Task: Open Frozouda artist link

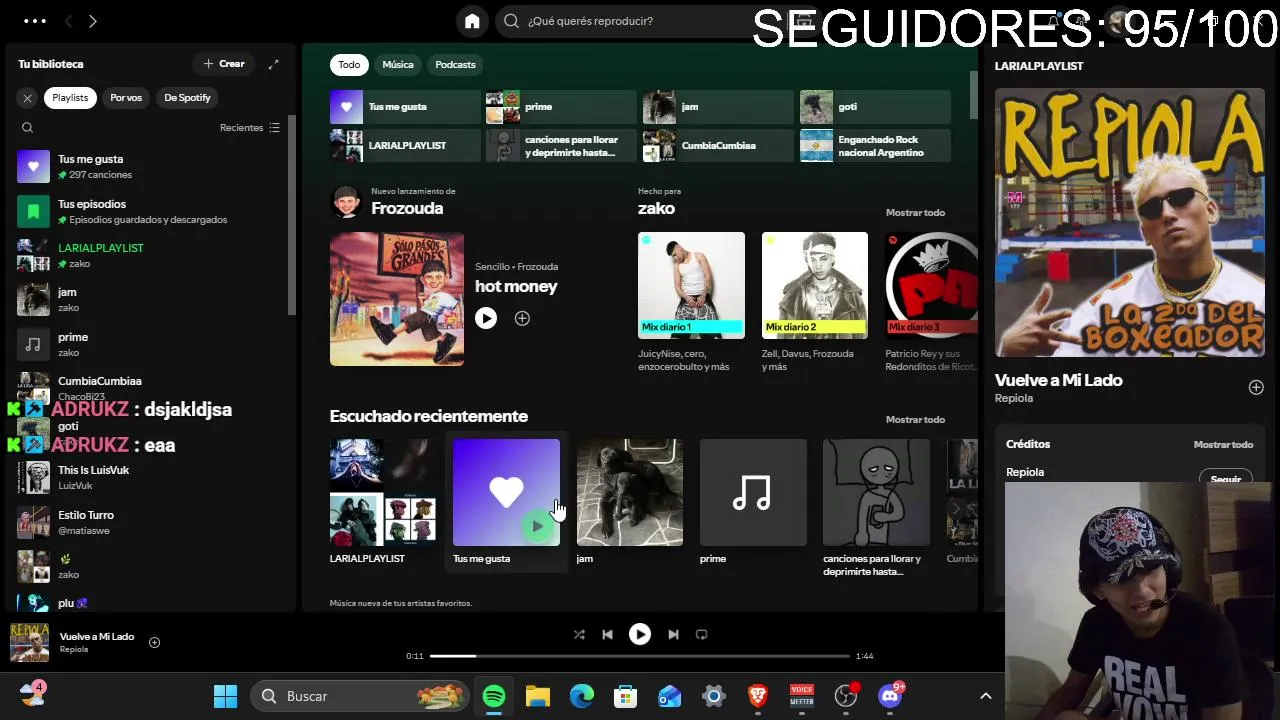Action: pos(407,209)
